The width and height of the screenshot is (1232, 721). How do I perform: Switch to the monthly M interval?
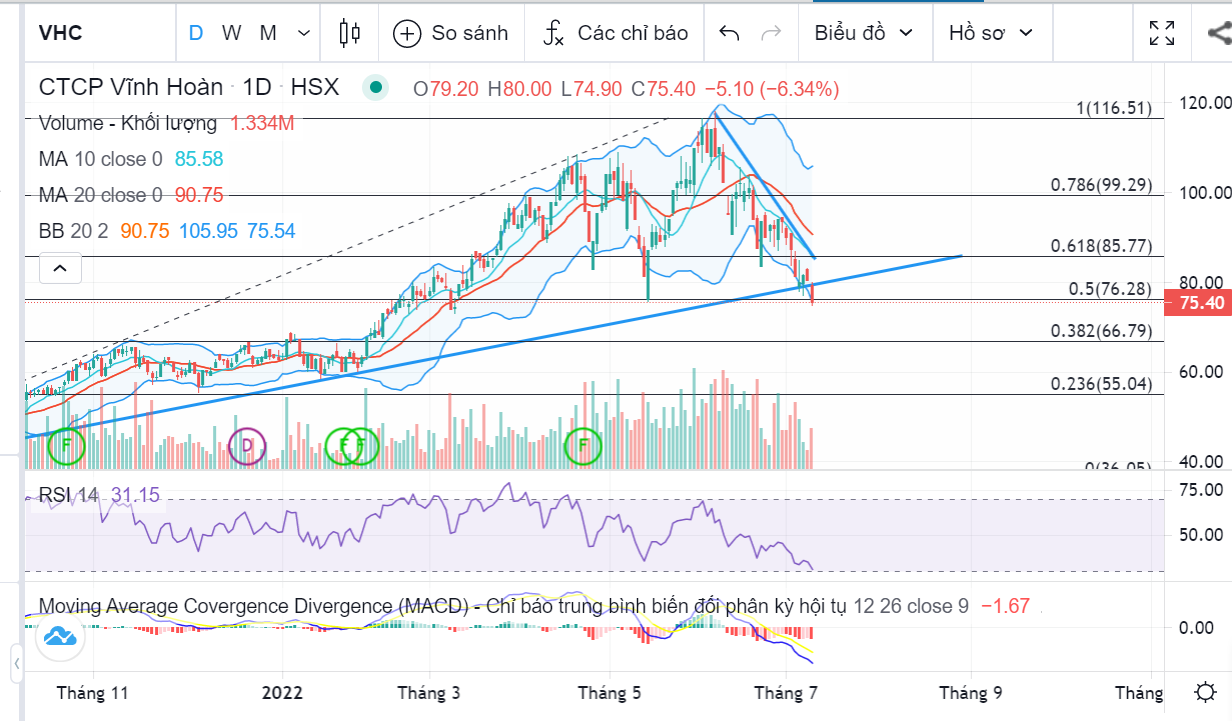(x=268, y=33)
